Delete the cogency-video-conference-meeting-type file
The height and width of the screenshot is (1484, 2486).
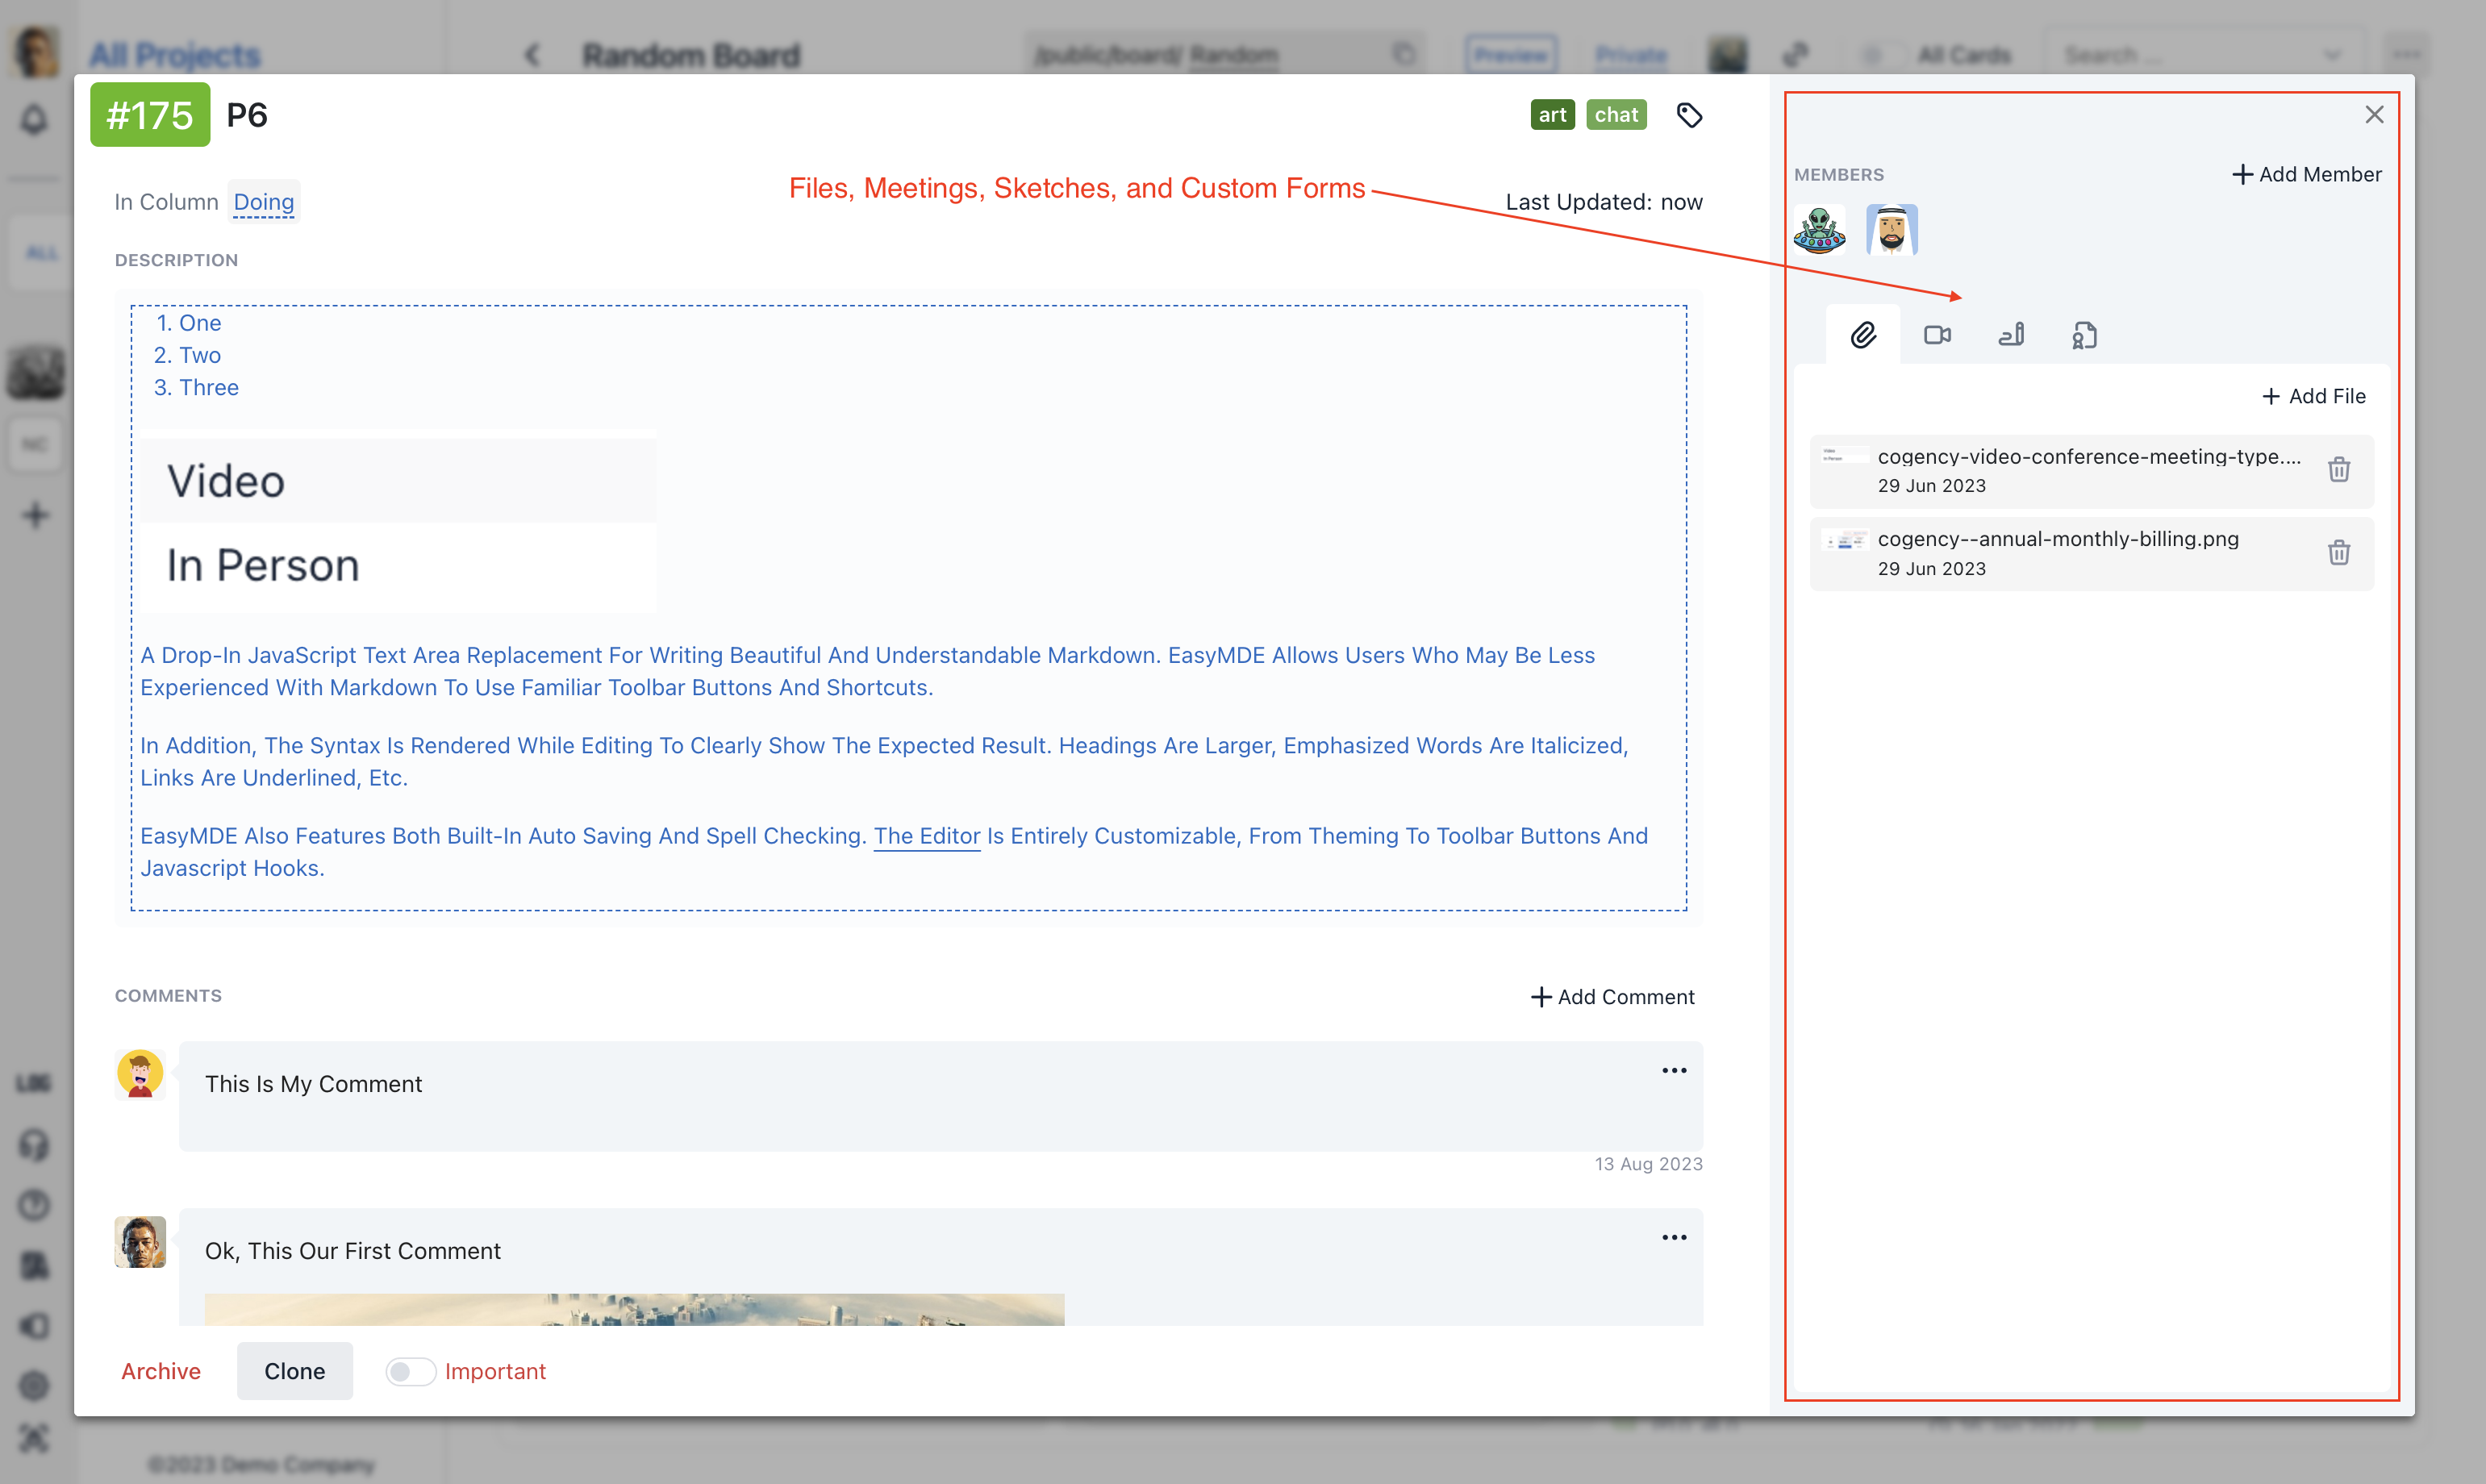(2338, 469)
